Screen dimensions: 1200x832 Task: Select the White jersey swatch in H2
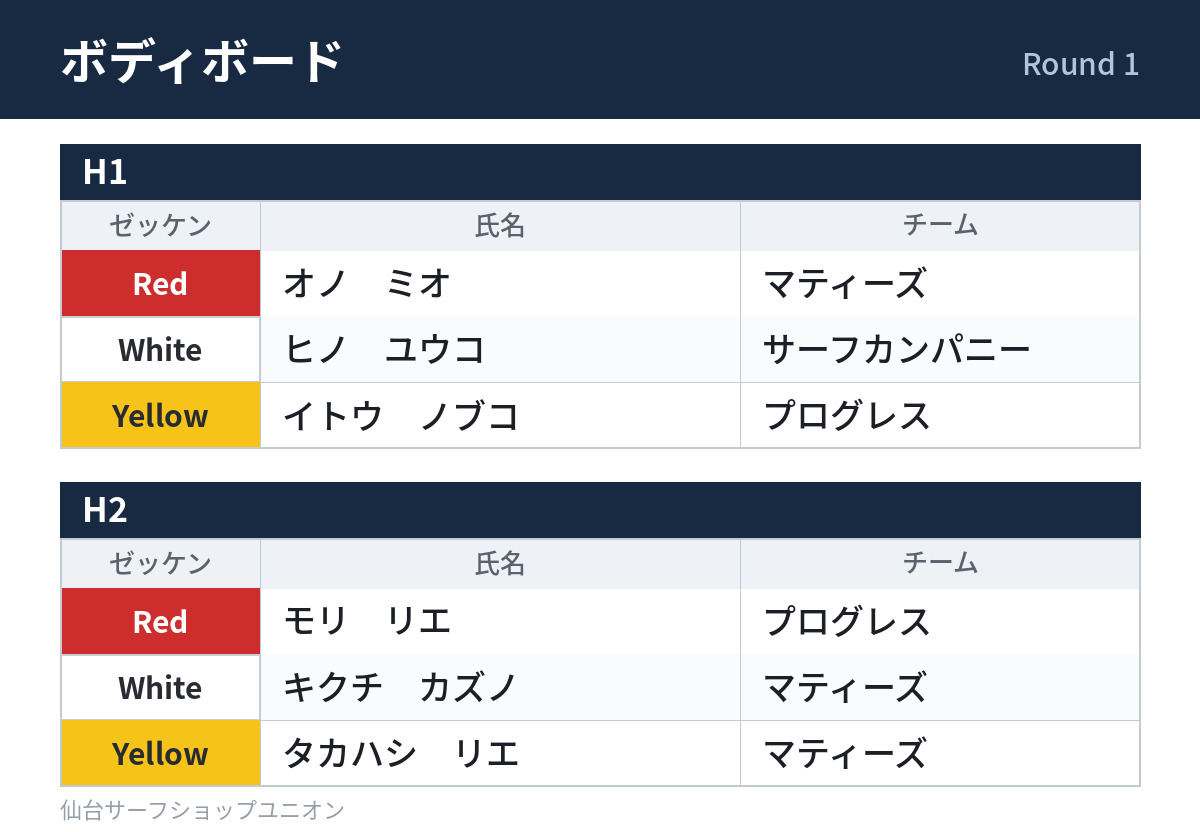pos(160,688)
